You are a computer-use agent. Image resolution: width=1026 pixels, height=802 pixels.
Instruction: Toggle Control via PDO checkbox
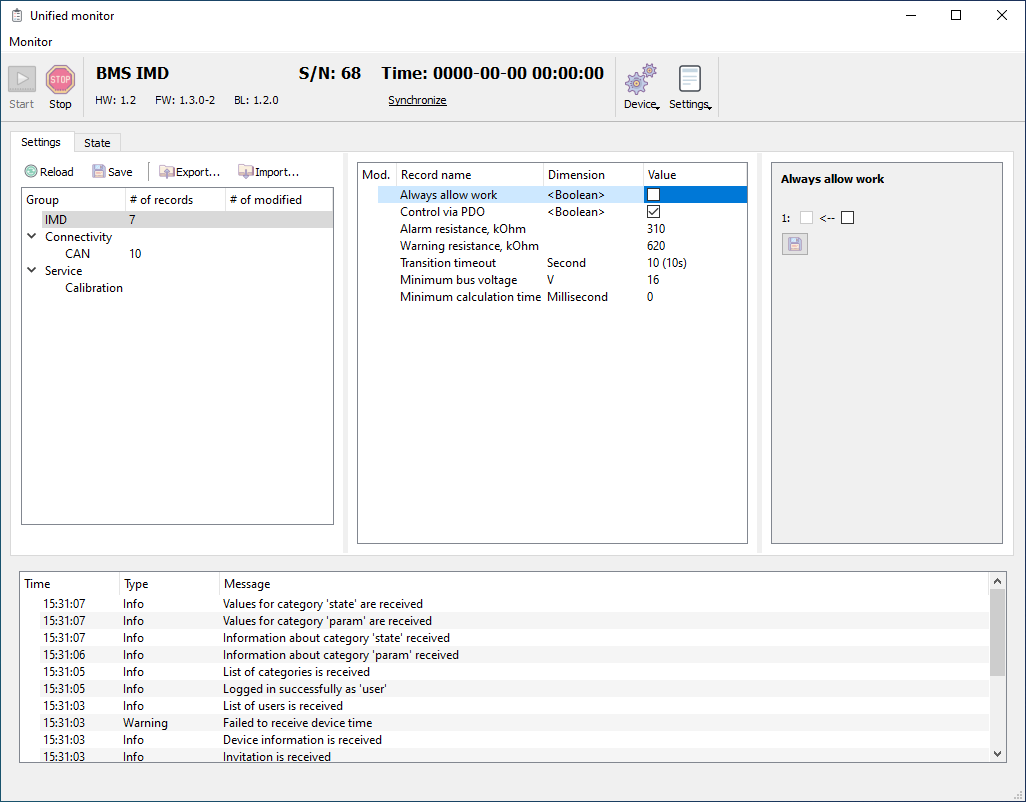(653, 211)
